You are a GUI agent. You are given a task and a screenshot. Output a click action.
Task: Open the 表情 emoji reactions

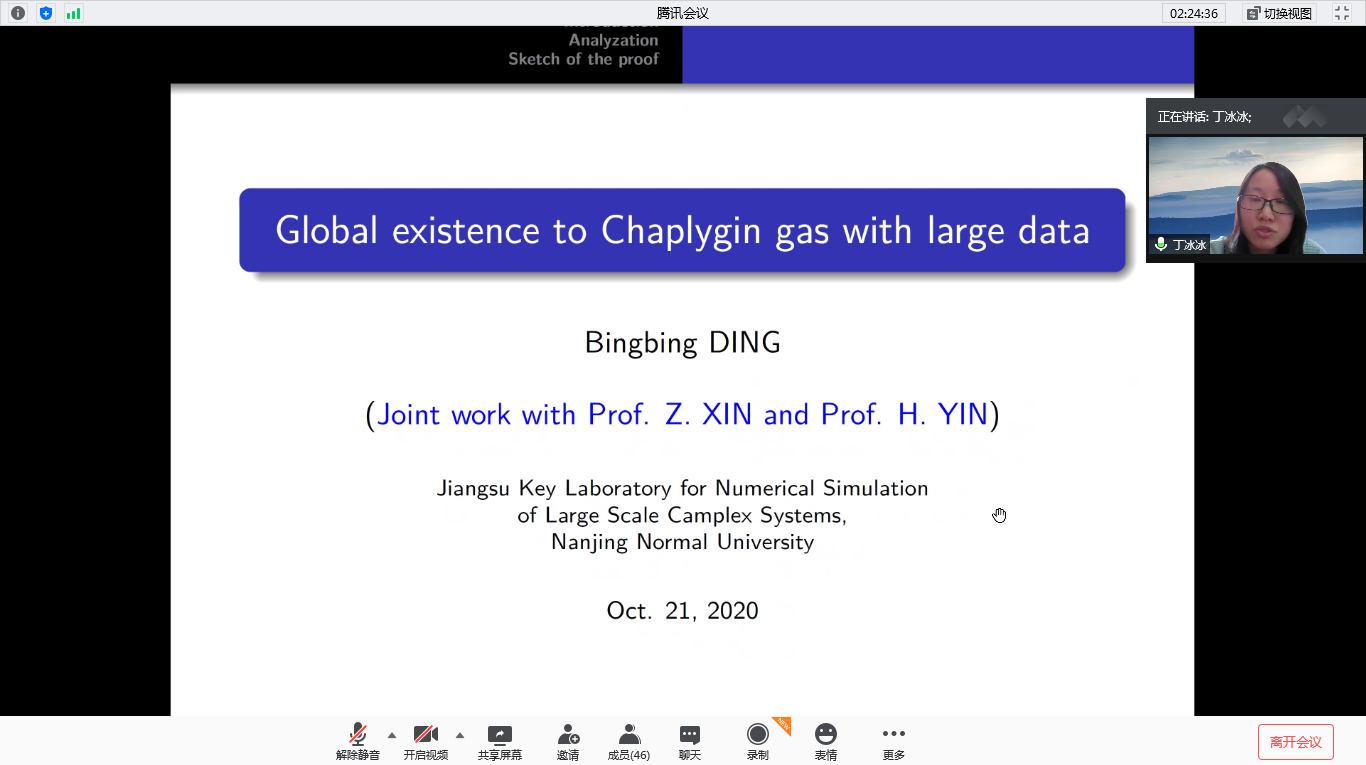[825, 735]
